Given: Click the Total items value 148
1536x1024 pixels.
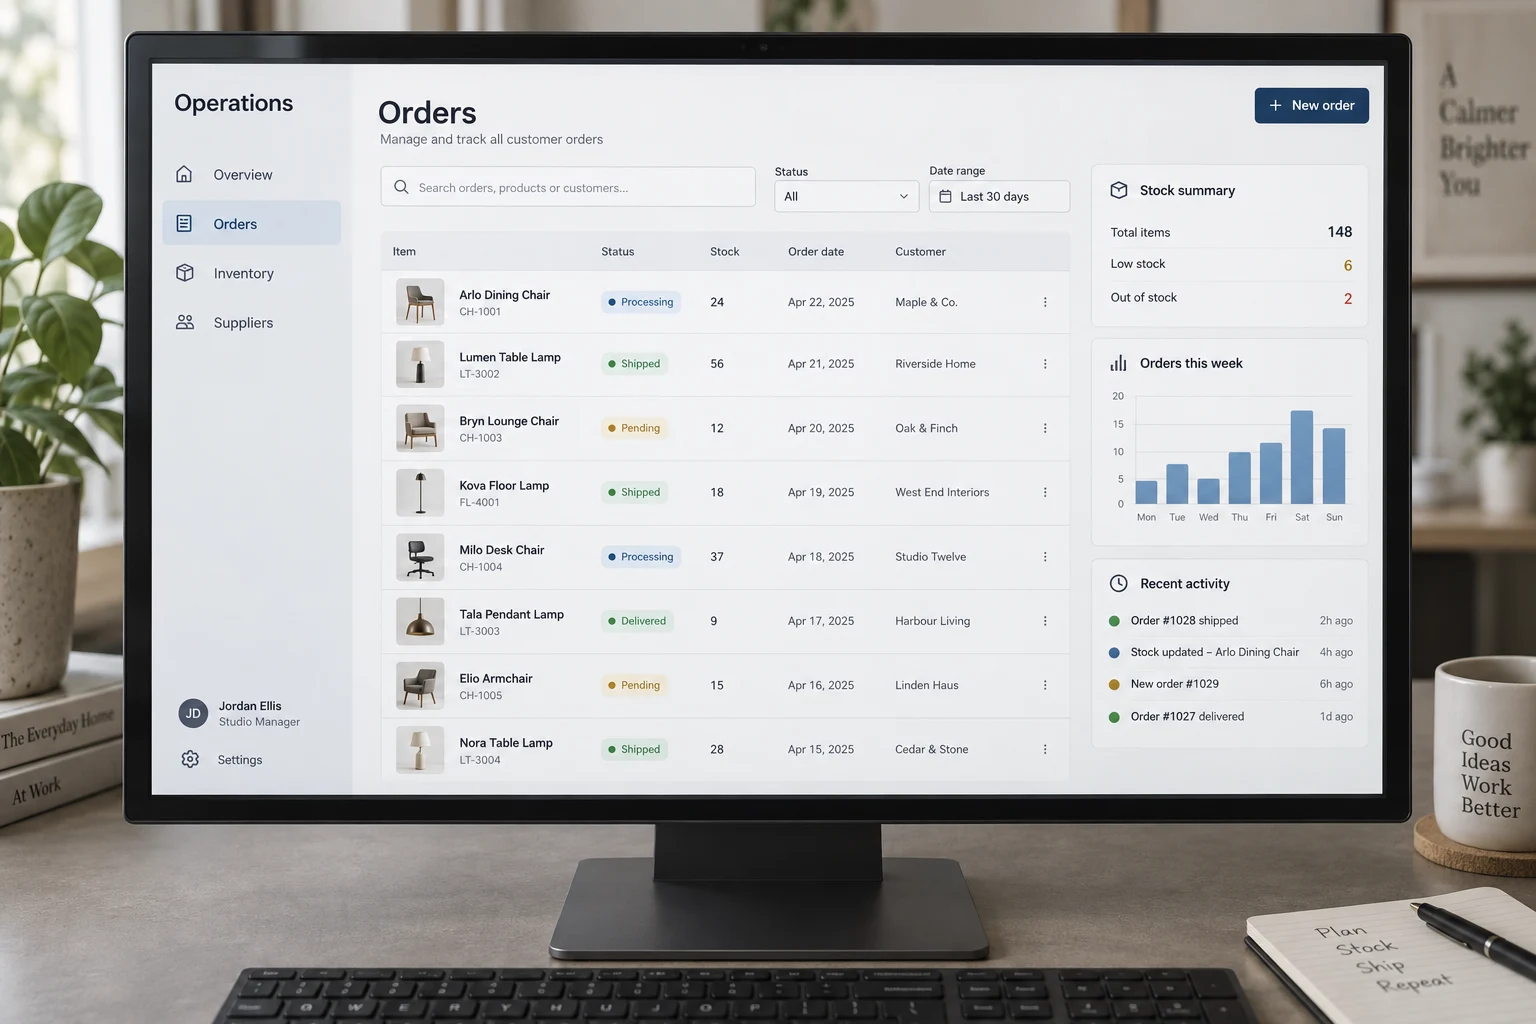Looking at the screenshot, I should pos(1339,232).
